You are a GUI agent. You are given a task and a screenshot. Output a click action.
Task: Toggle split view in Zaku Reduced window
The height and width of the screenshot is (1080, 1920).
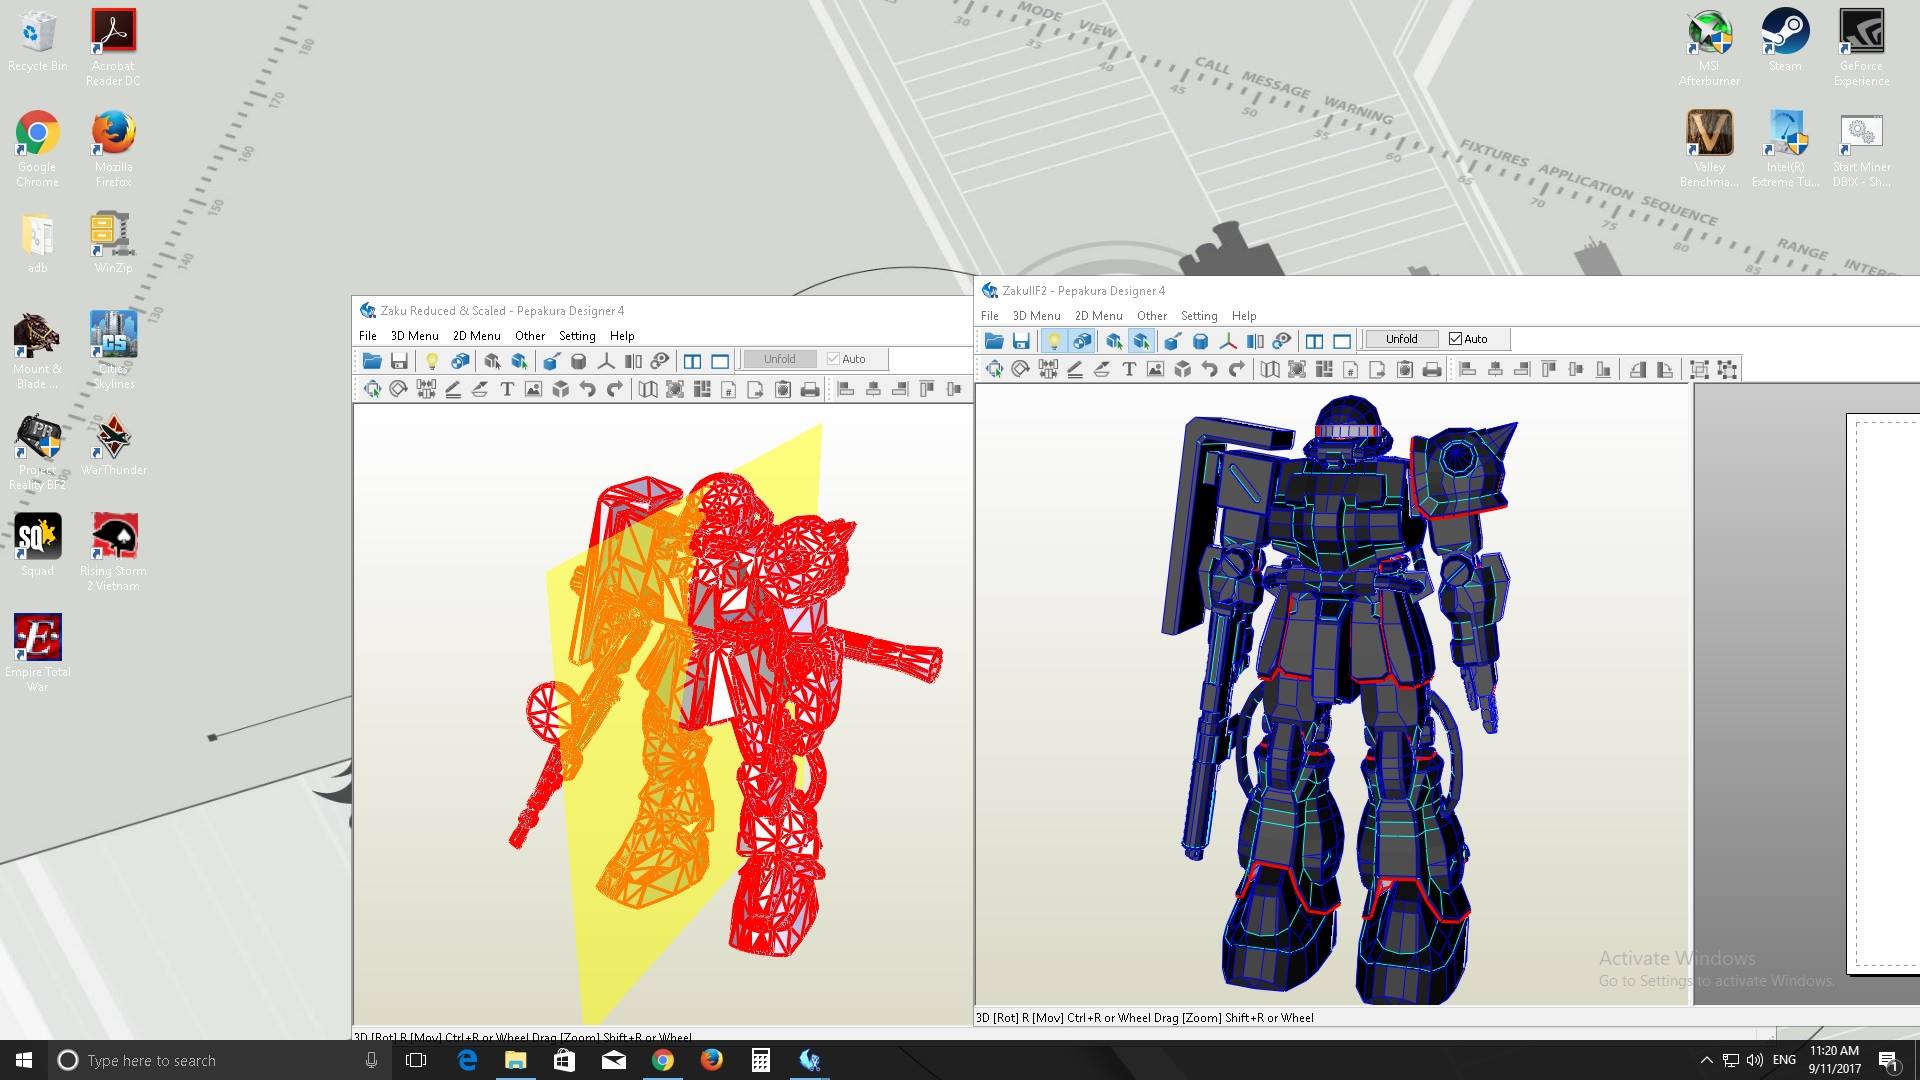click(x=692, y=360)
